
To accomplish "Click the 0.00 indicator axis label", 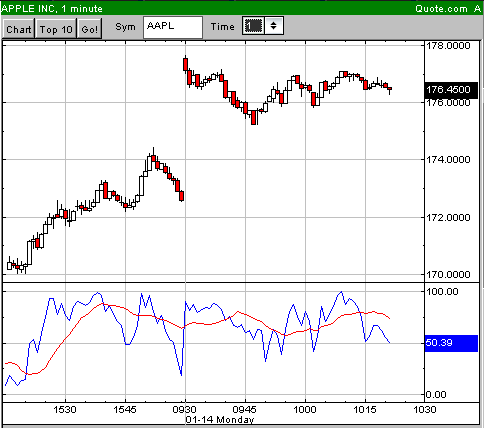I will coord(436,395).
